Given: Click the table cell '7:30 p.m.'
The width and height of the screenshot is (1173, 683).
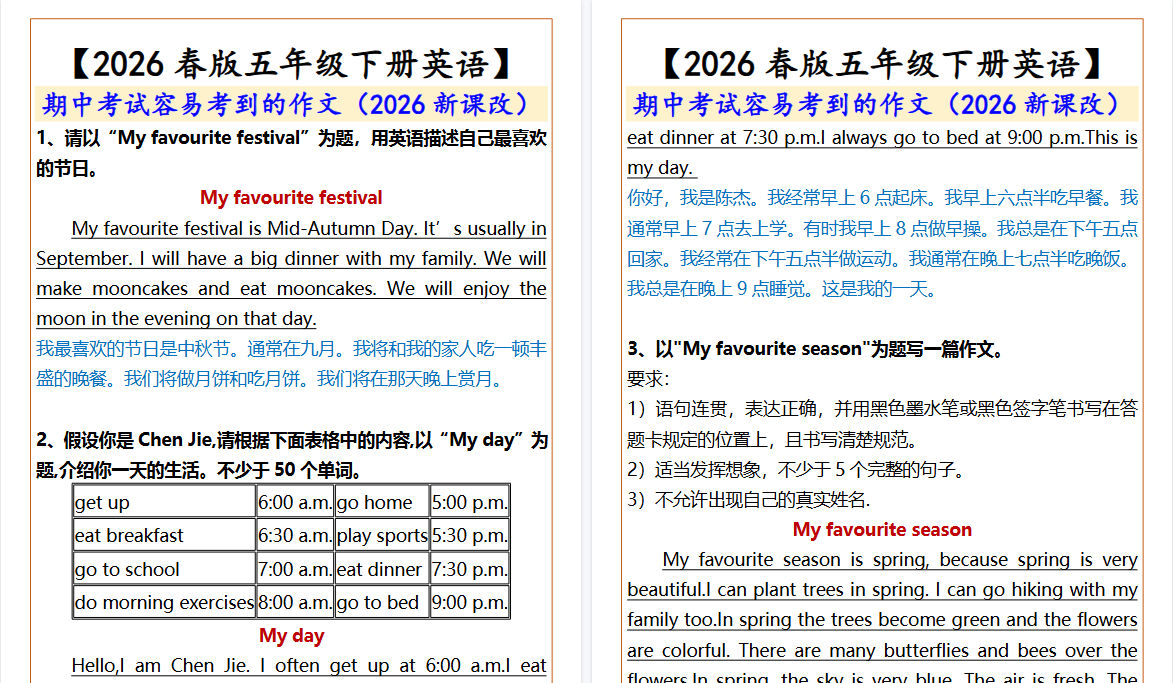Looking at the screenshot, I should (x=470, y=569).
